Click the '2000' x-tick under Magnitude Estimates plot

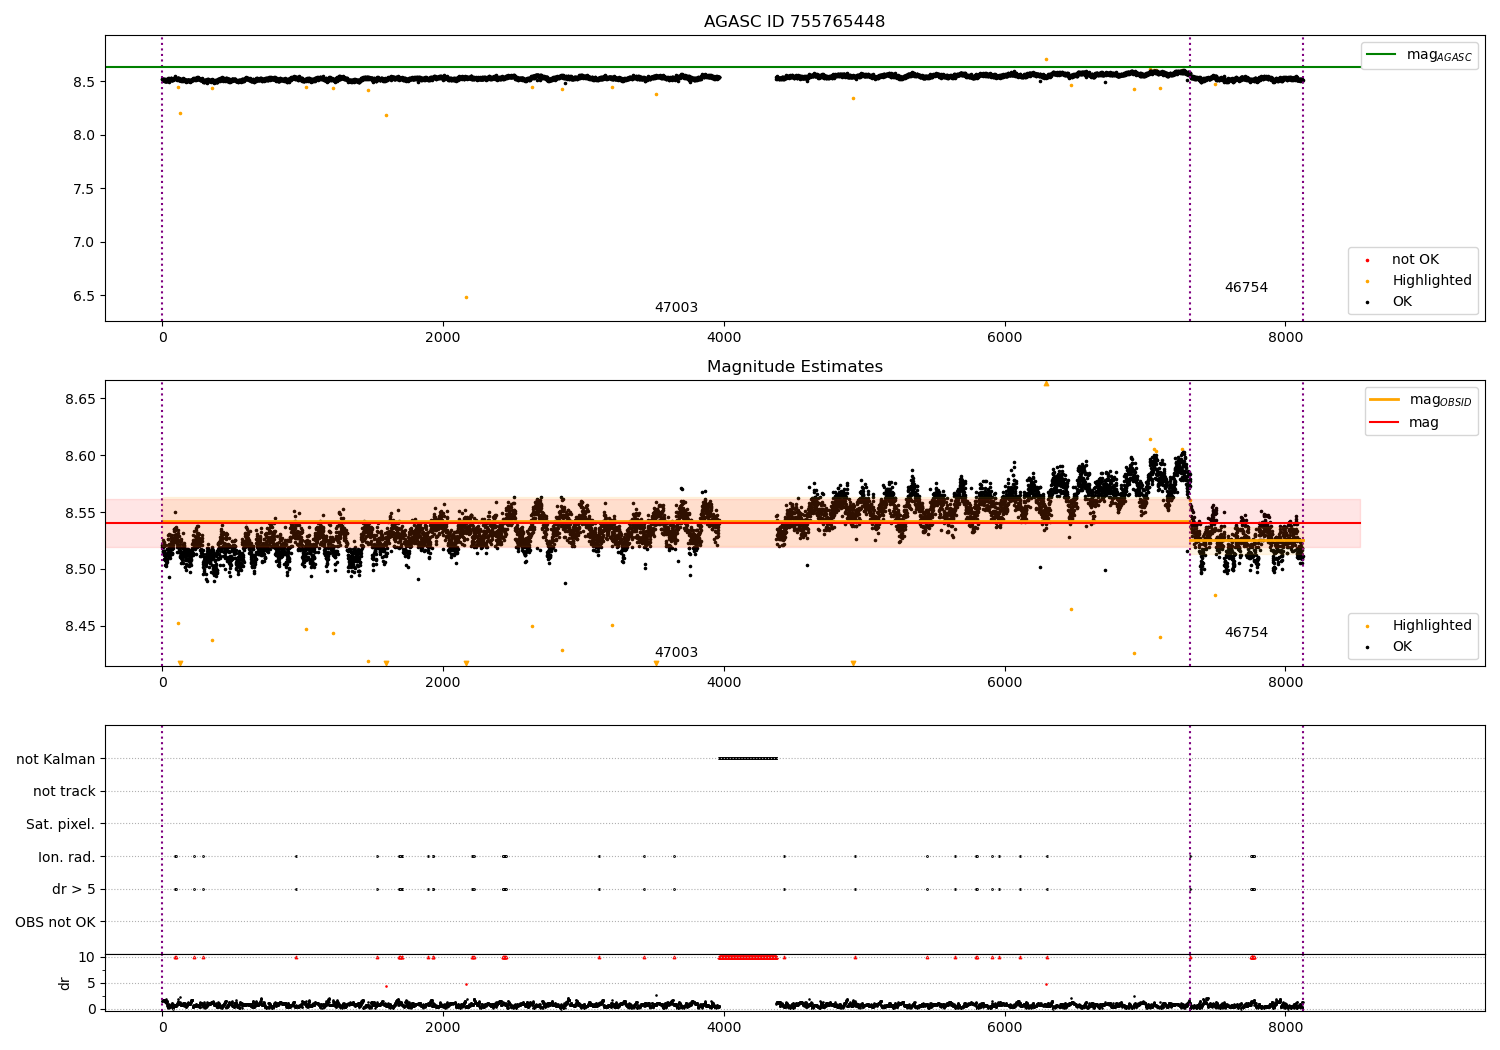(443, 683)
